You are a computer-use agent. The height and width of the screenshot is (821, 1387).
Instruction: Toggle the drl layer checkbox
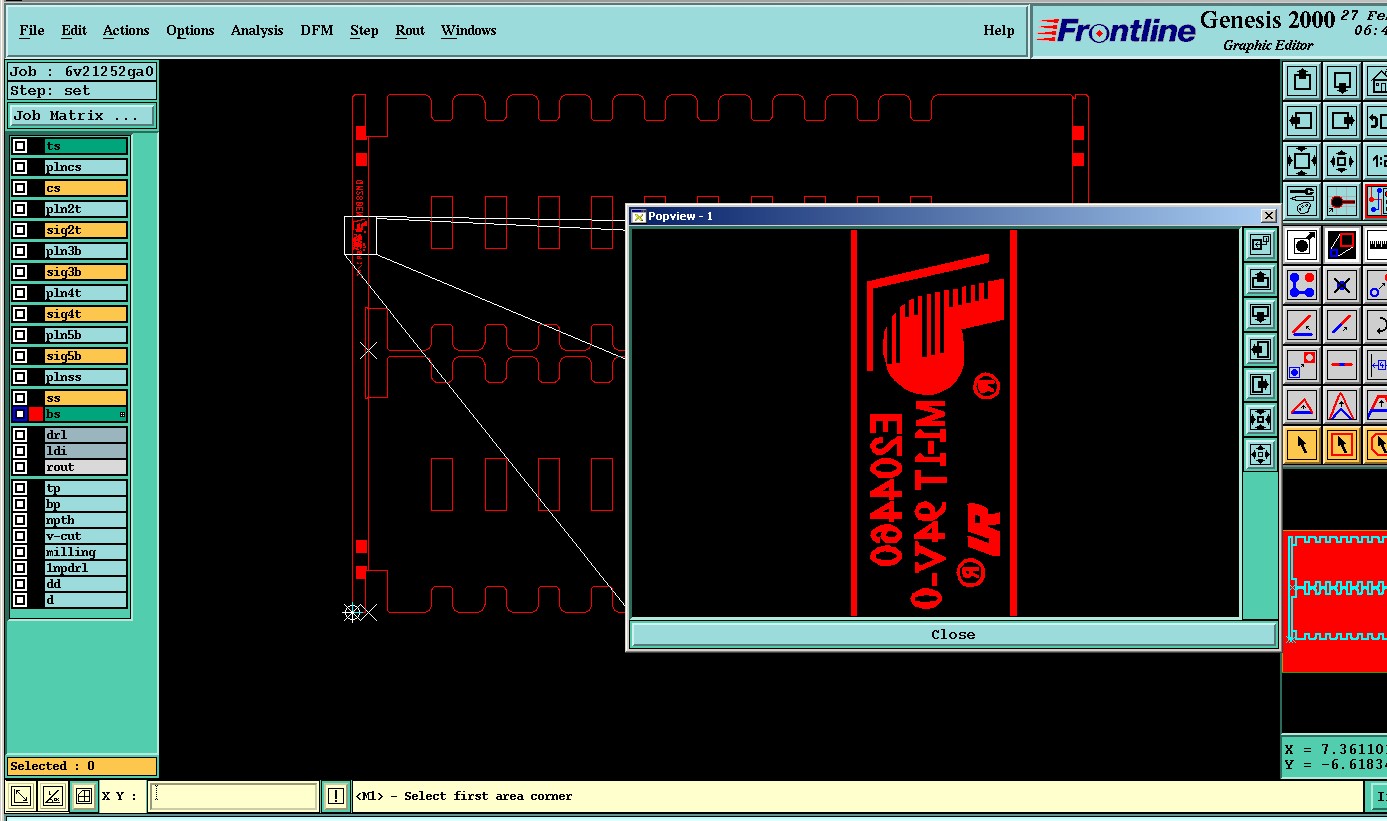(20, 435)
